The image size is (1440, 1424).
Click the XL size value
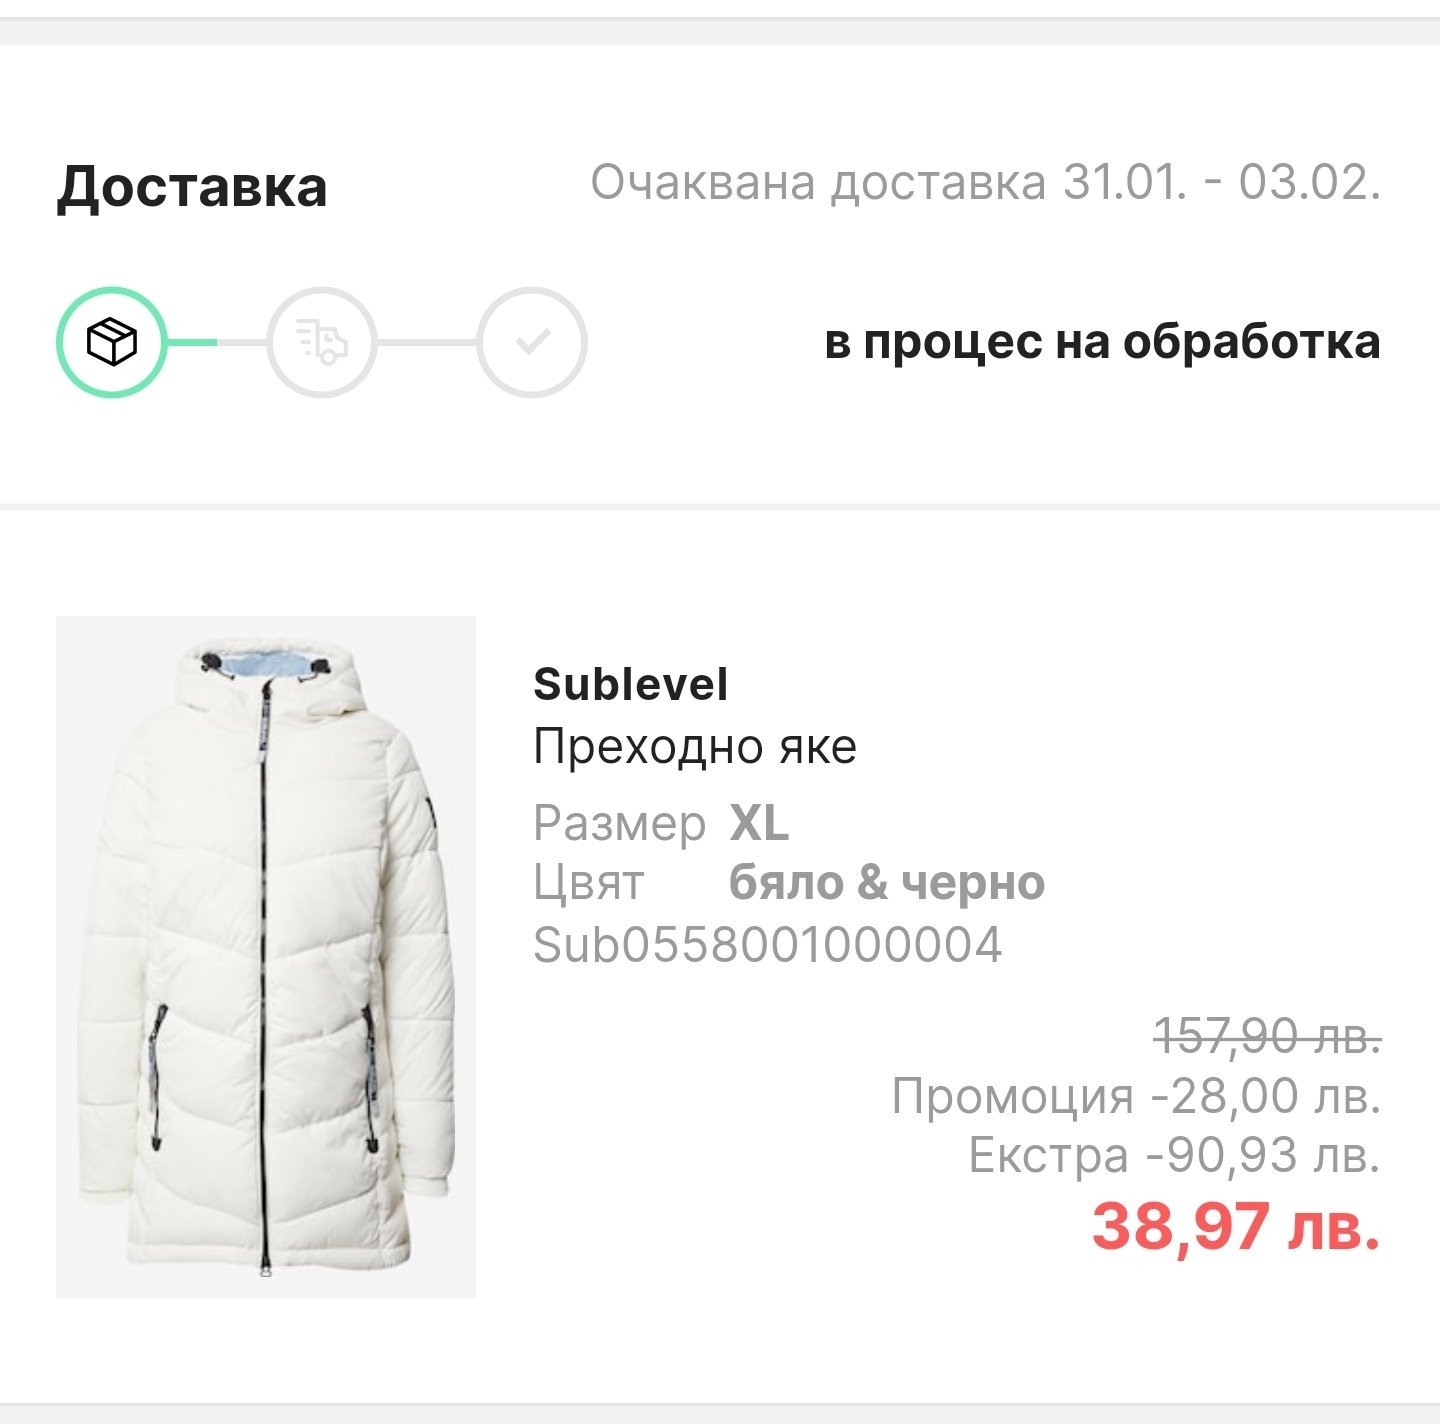tap(759, 824)
